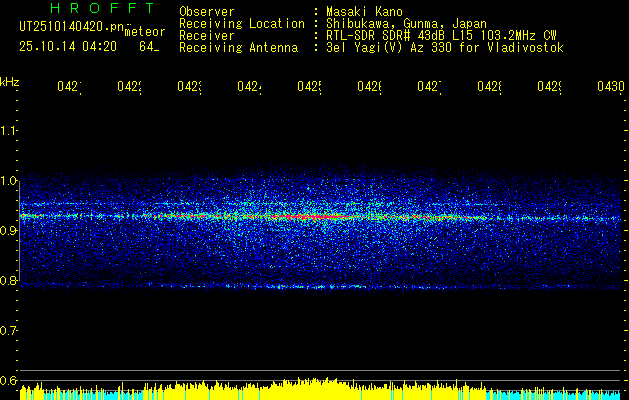The height and width of the screenshot is (400, 629).
Task: Click the 'meteor' label
Action: 145,32
